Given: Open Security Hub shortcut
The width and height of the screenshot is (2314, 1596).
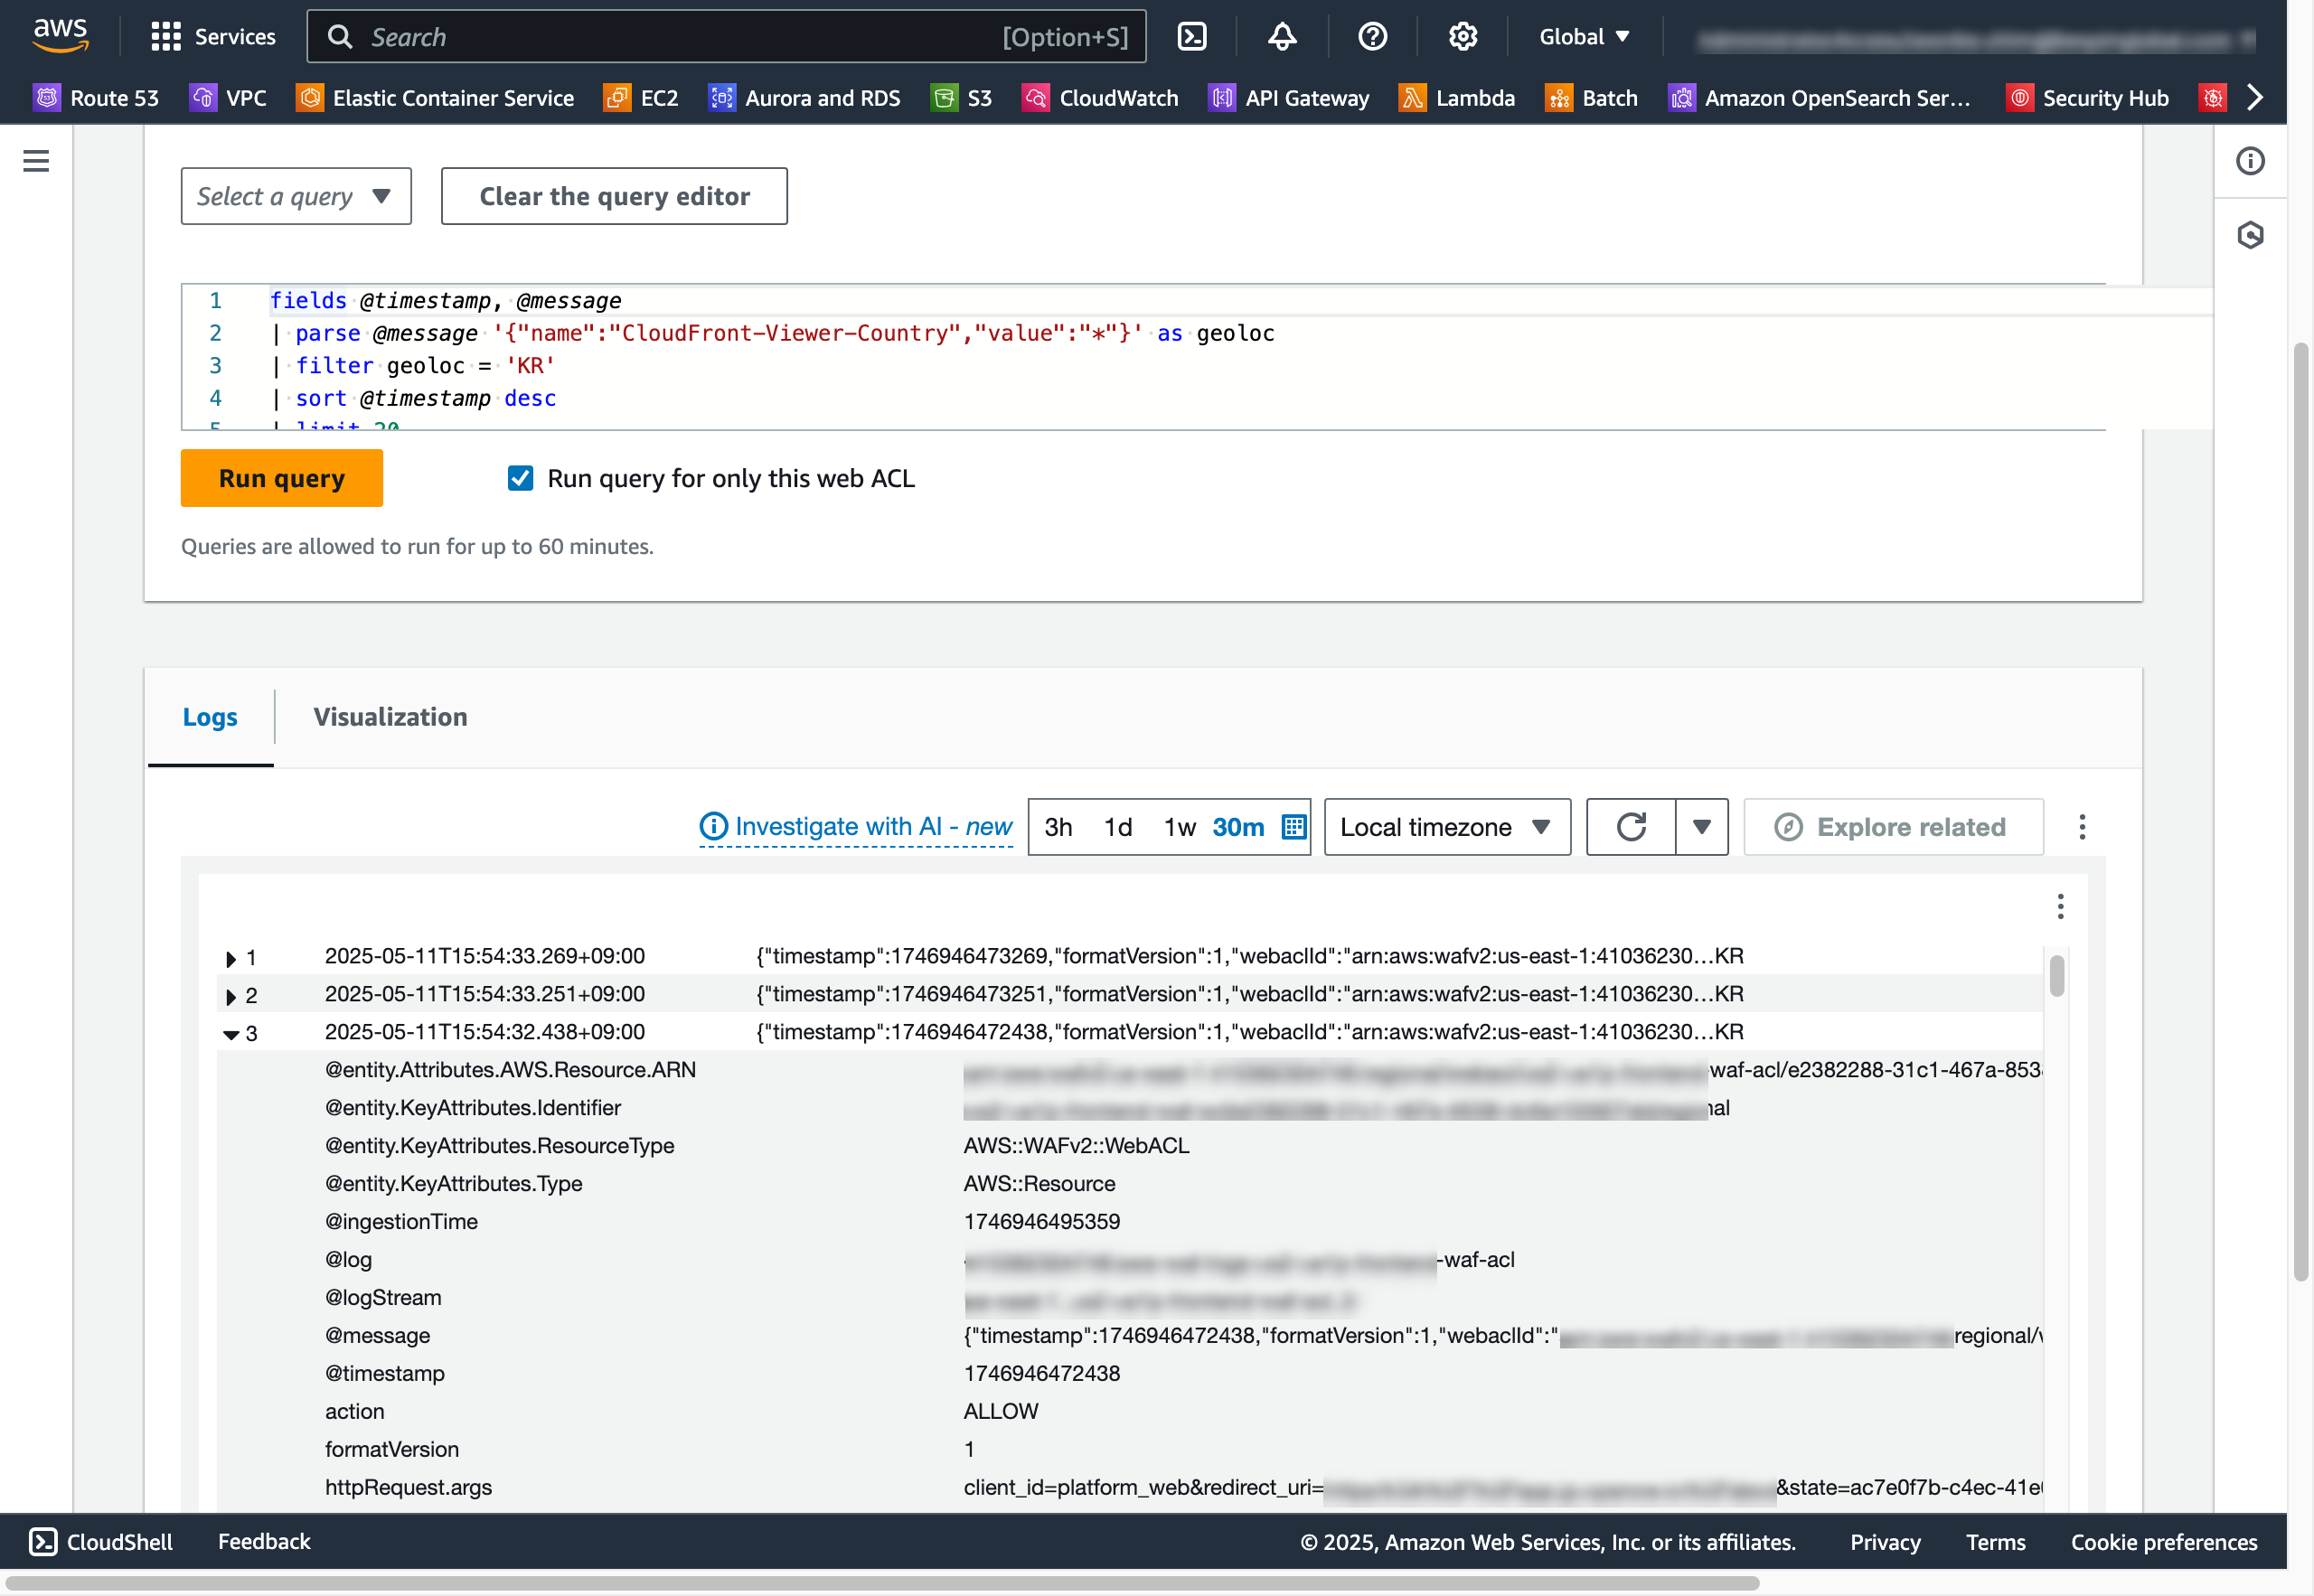Looking at the screenshot, I should point(2087,98).
